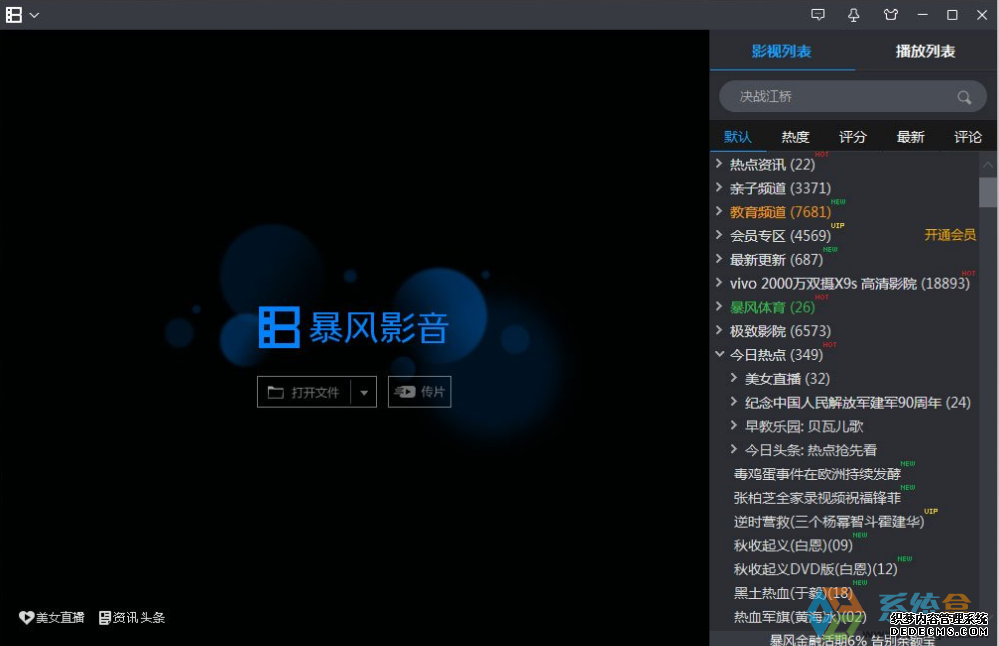Play 秋收起义DVD版(白恩)(12) item

point(815,569)
